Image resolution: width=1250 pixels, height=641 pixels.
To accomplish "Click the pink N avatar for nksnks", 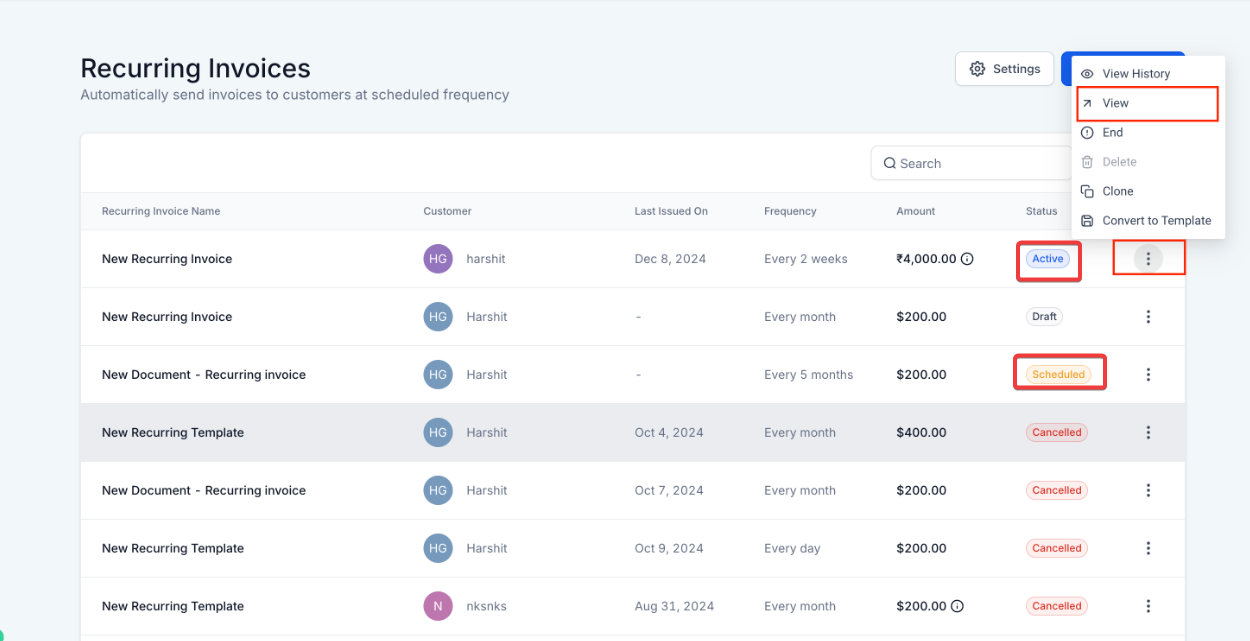I will coord(438,606).
